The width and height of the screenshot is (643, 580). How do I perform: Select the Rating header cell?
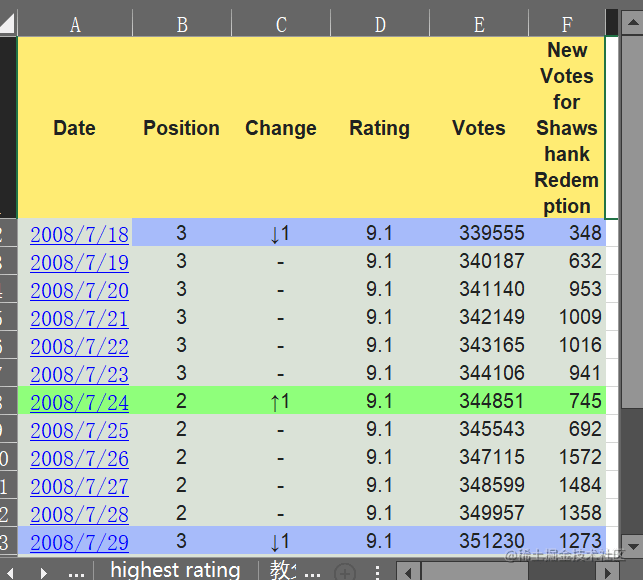(380, 128)
